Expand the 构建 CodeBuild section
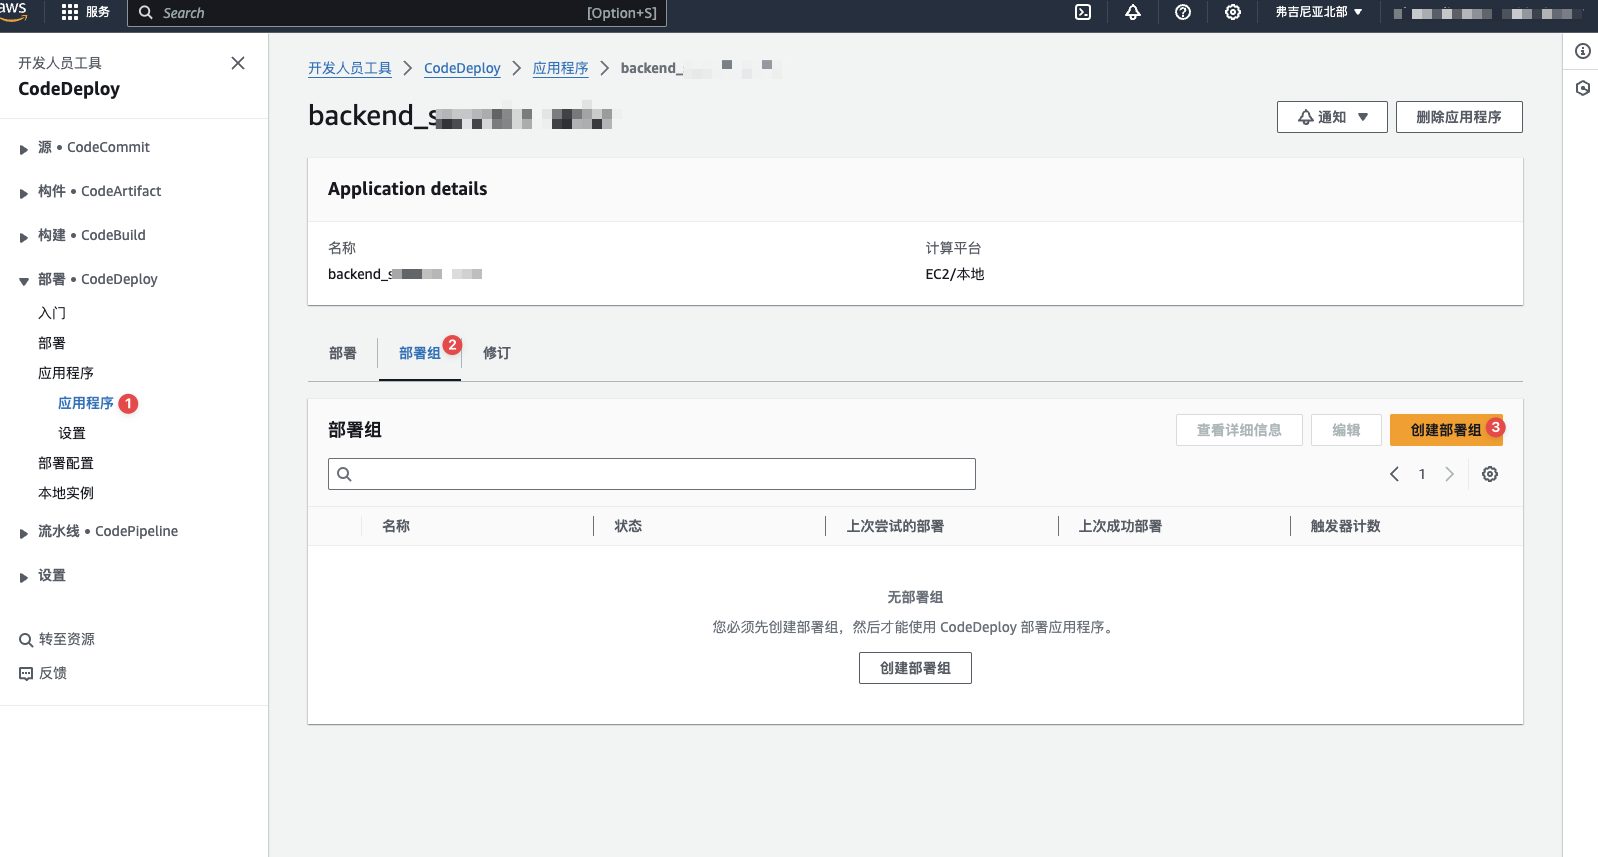Image resolution: width=1598 pixels, height=857 pixels. click(23, 237)
